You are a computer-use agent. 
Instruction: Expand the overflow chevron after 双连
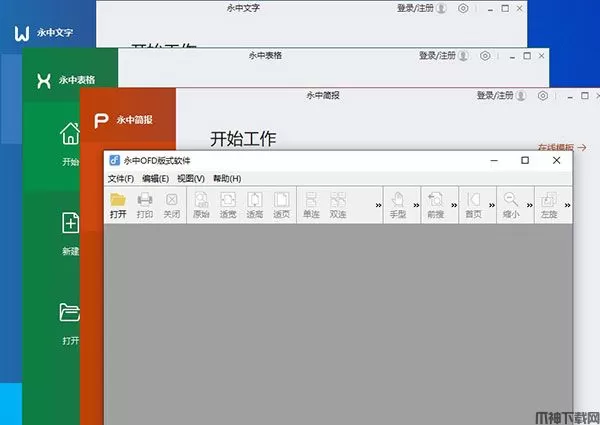click(378, 205)
